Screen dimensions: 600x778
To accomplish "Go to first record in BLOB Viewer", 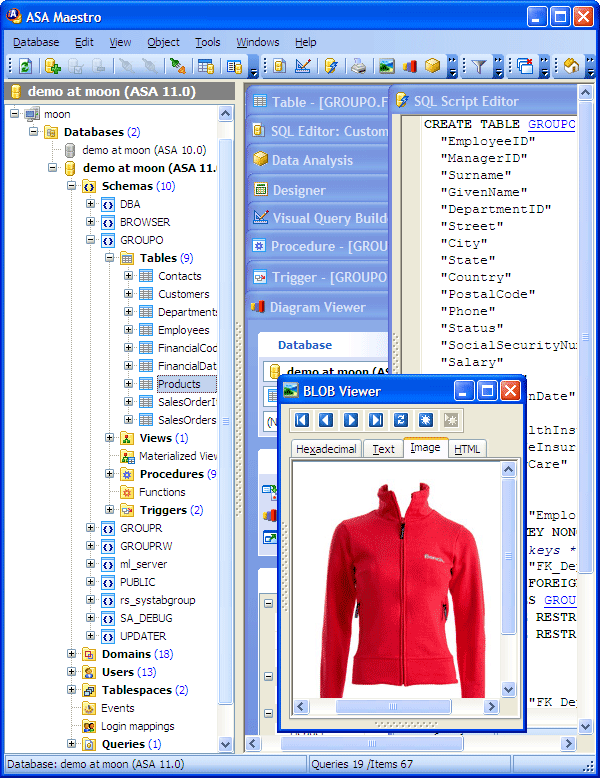I will 302,420.
